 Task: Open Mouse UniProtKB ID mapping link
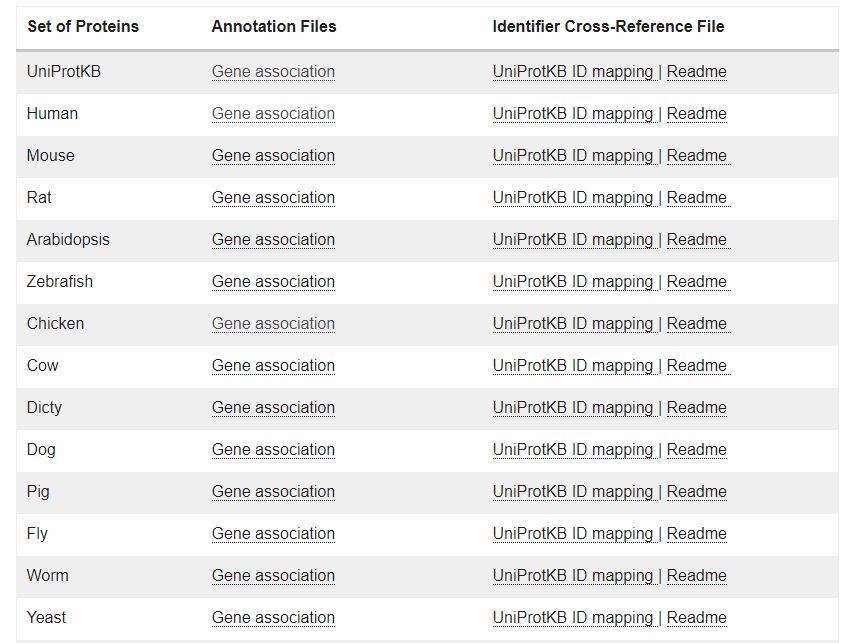pos(572,156)
